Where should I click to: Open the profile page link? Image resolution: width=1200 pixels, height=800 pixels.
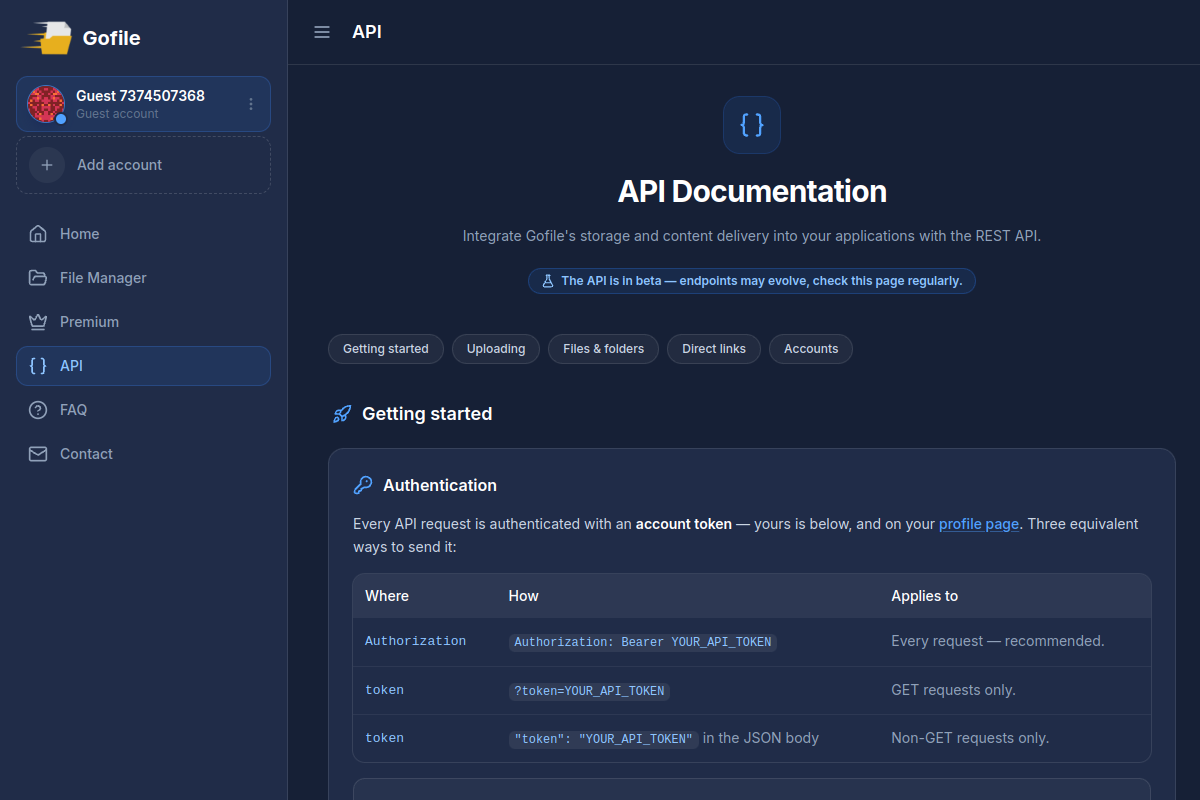[979, 524]
